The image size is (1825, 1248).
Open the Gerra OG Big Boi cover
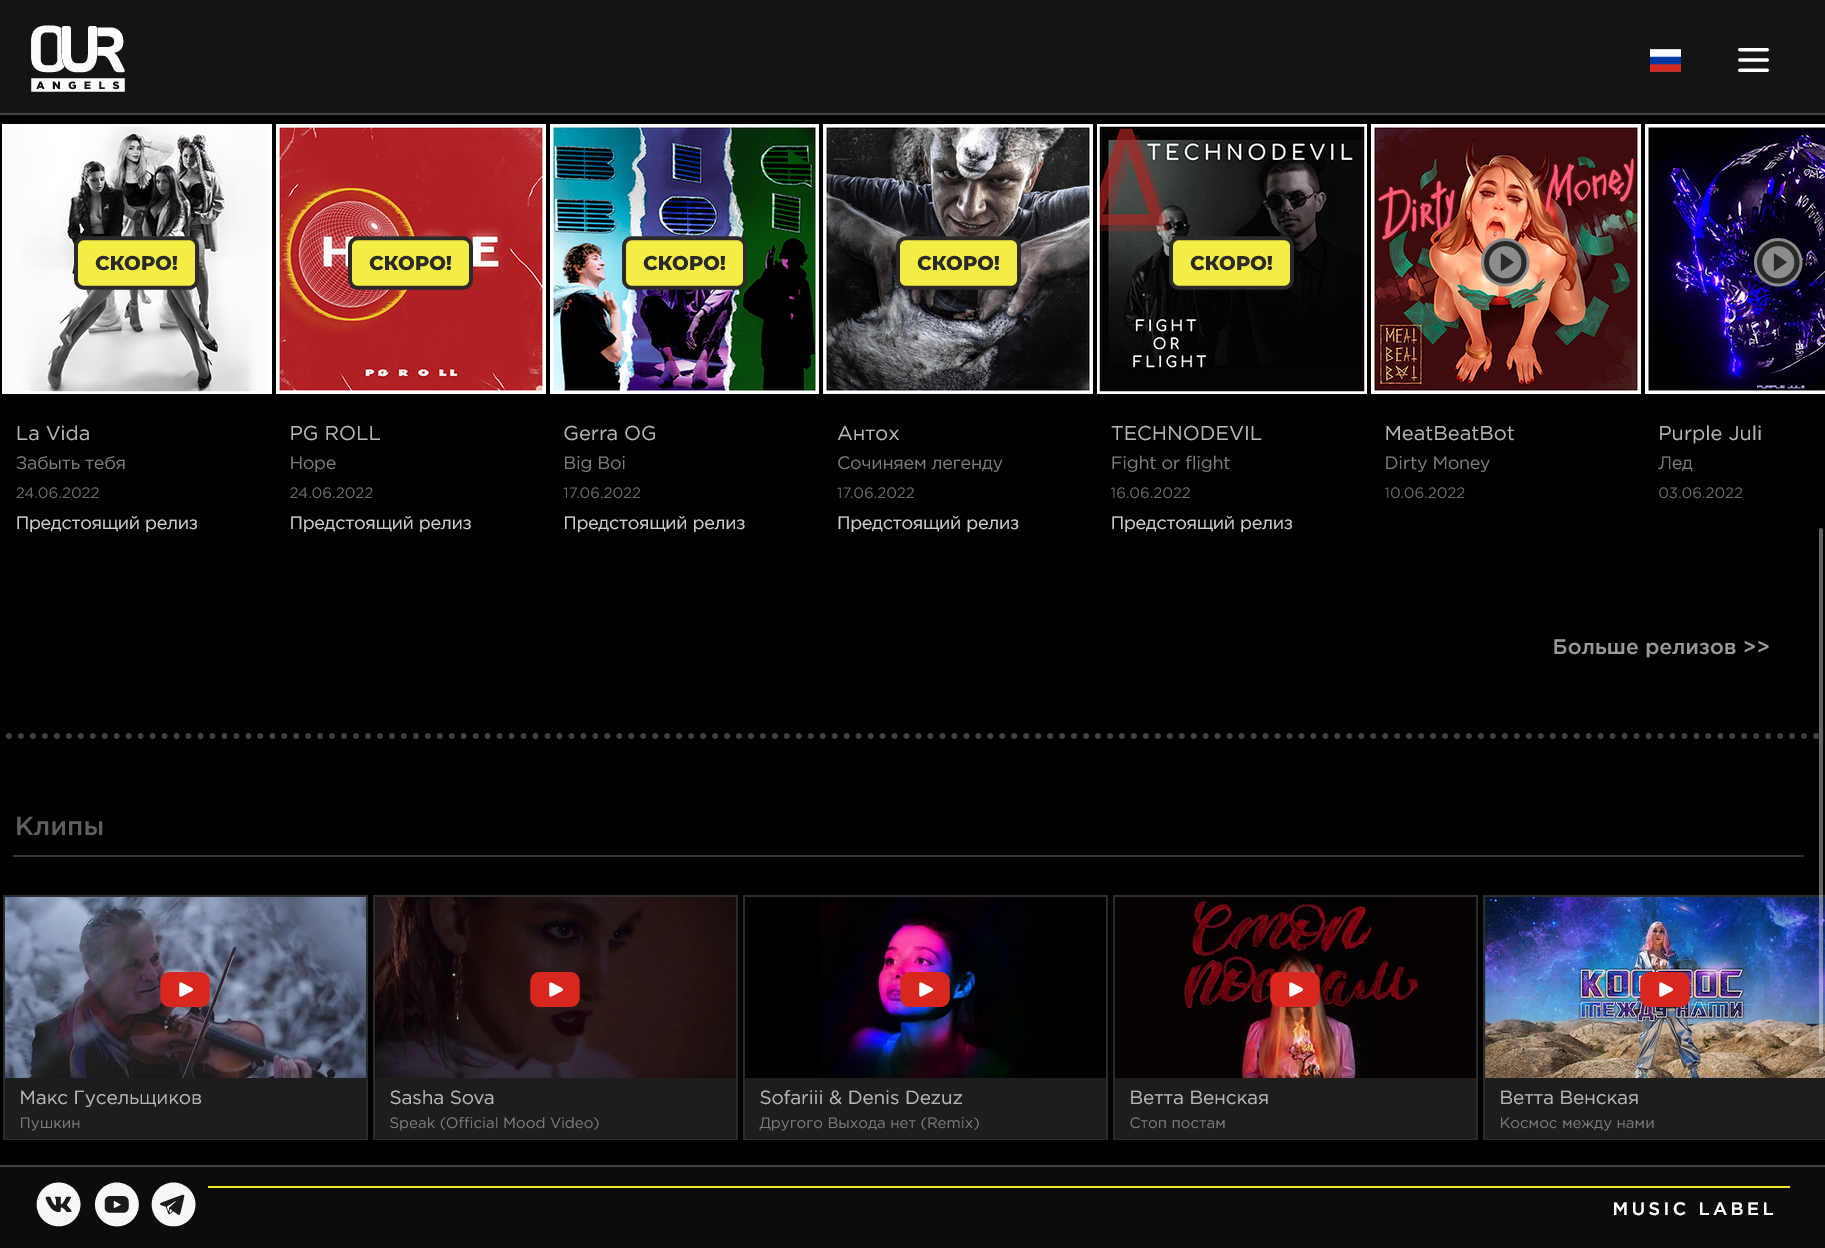click(x=685, y=259)
